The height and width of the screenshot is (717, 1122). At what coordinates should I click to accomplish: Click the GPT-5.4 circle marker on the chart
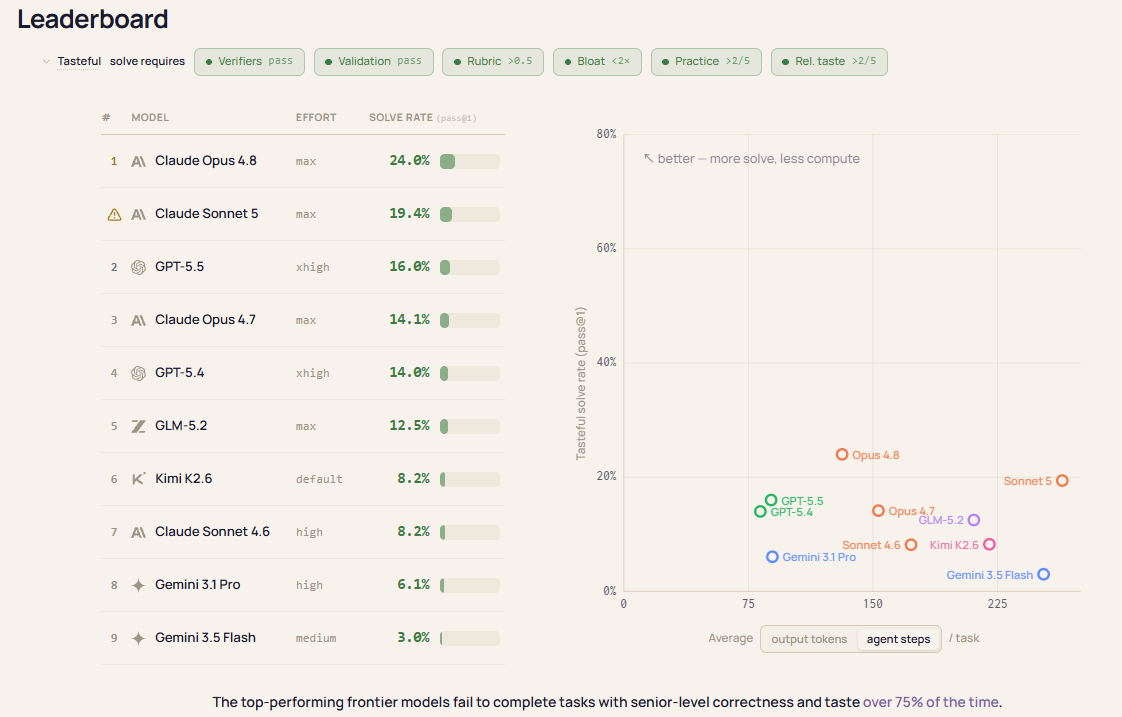pos(761,512)
